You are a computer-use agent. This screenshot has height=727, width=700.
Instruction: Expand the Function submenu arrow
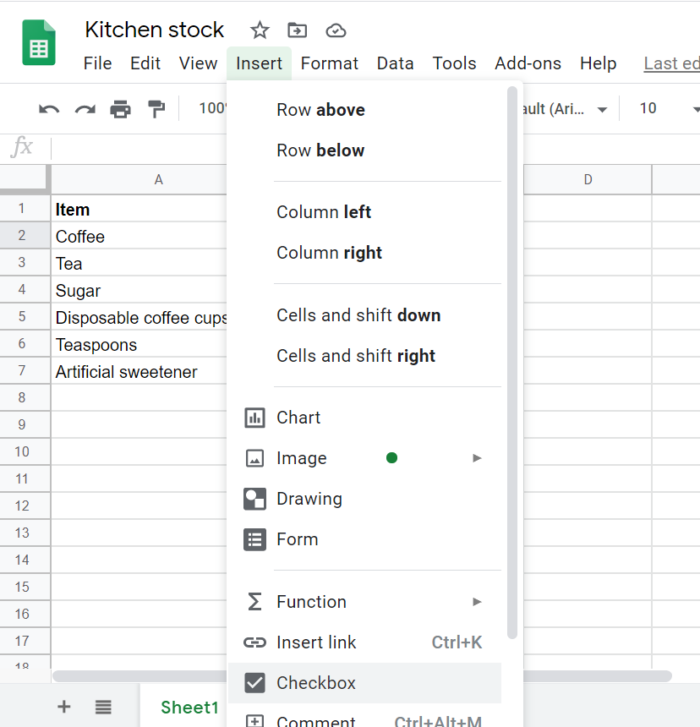477,602
